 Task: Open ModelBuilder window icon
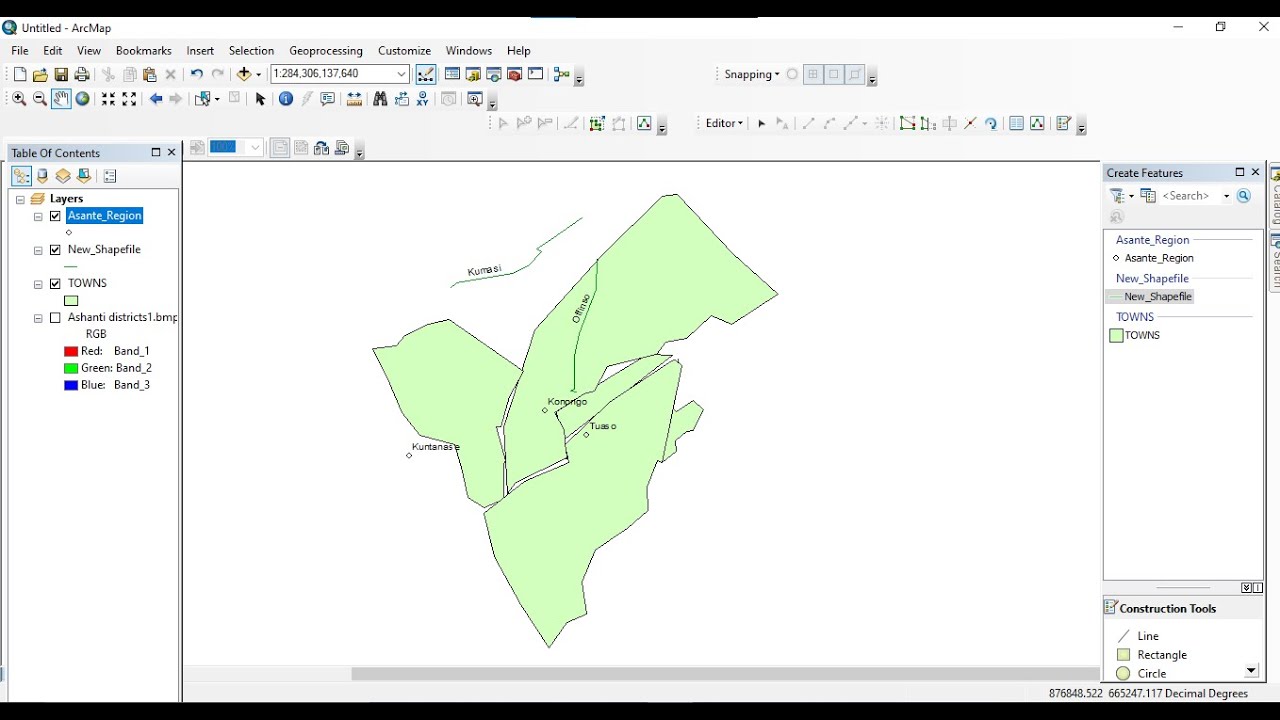562,74
